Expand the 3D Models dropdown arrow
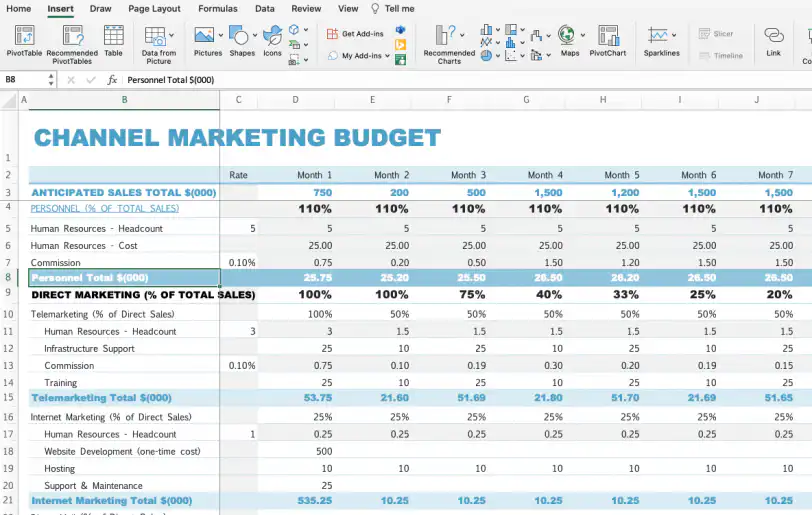 coord(306,30)
